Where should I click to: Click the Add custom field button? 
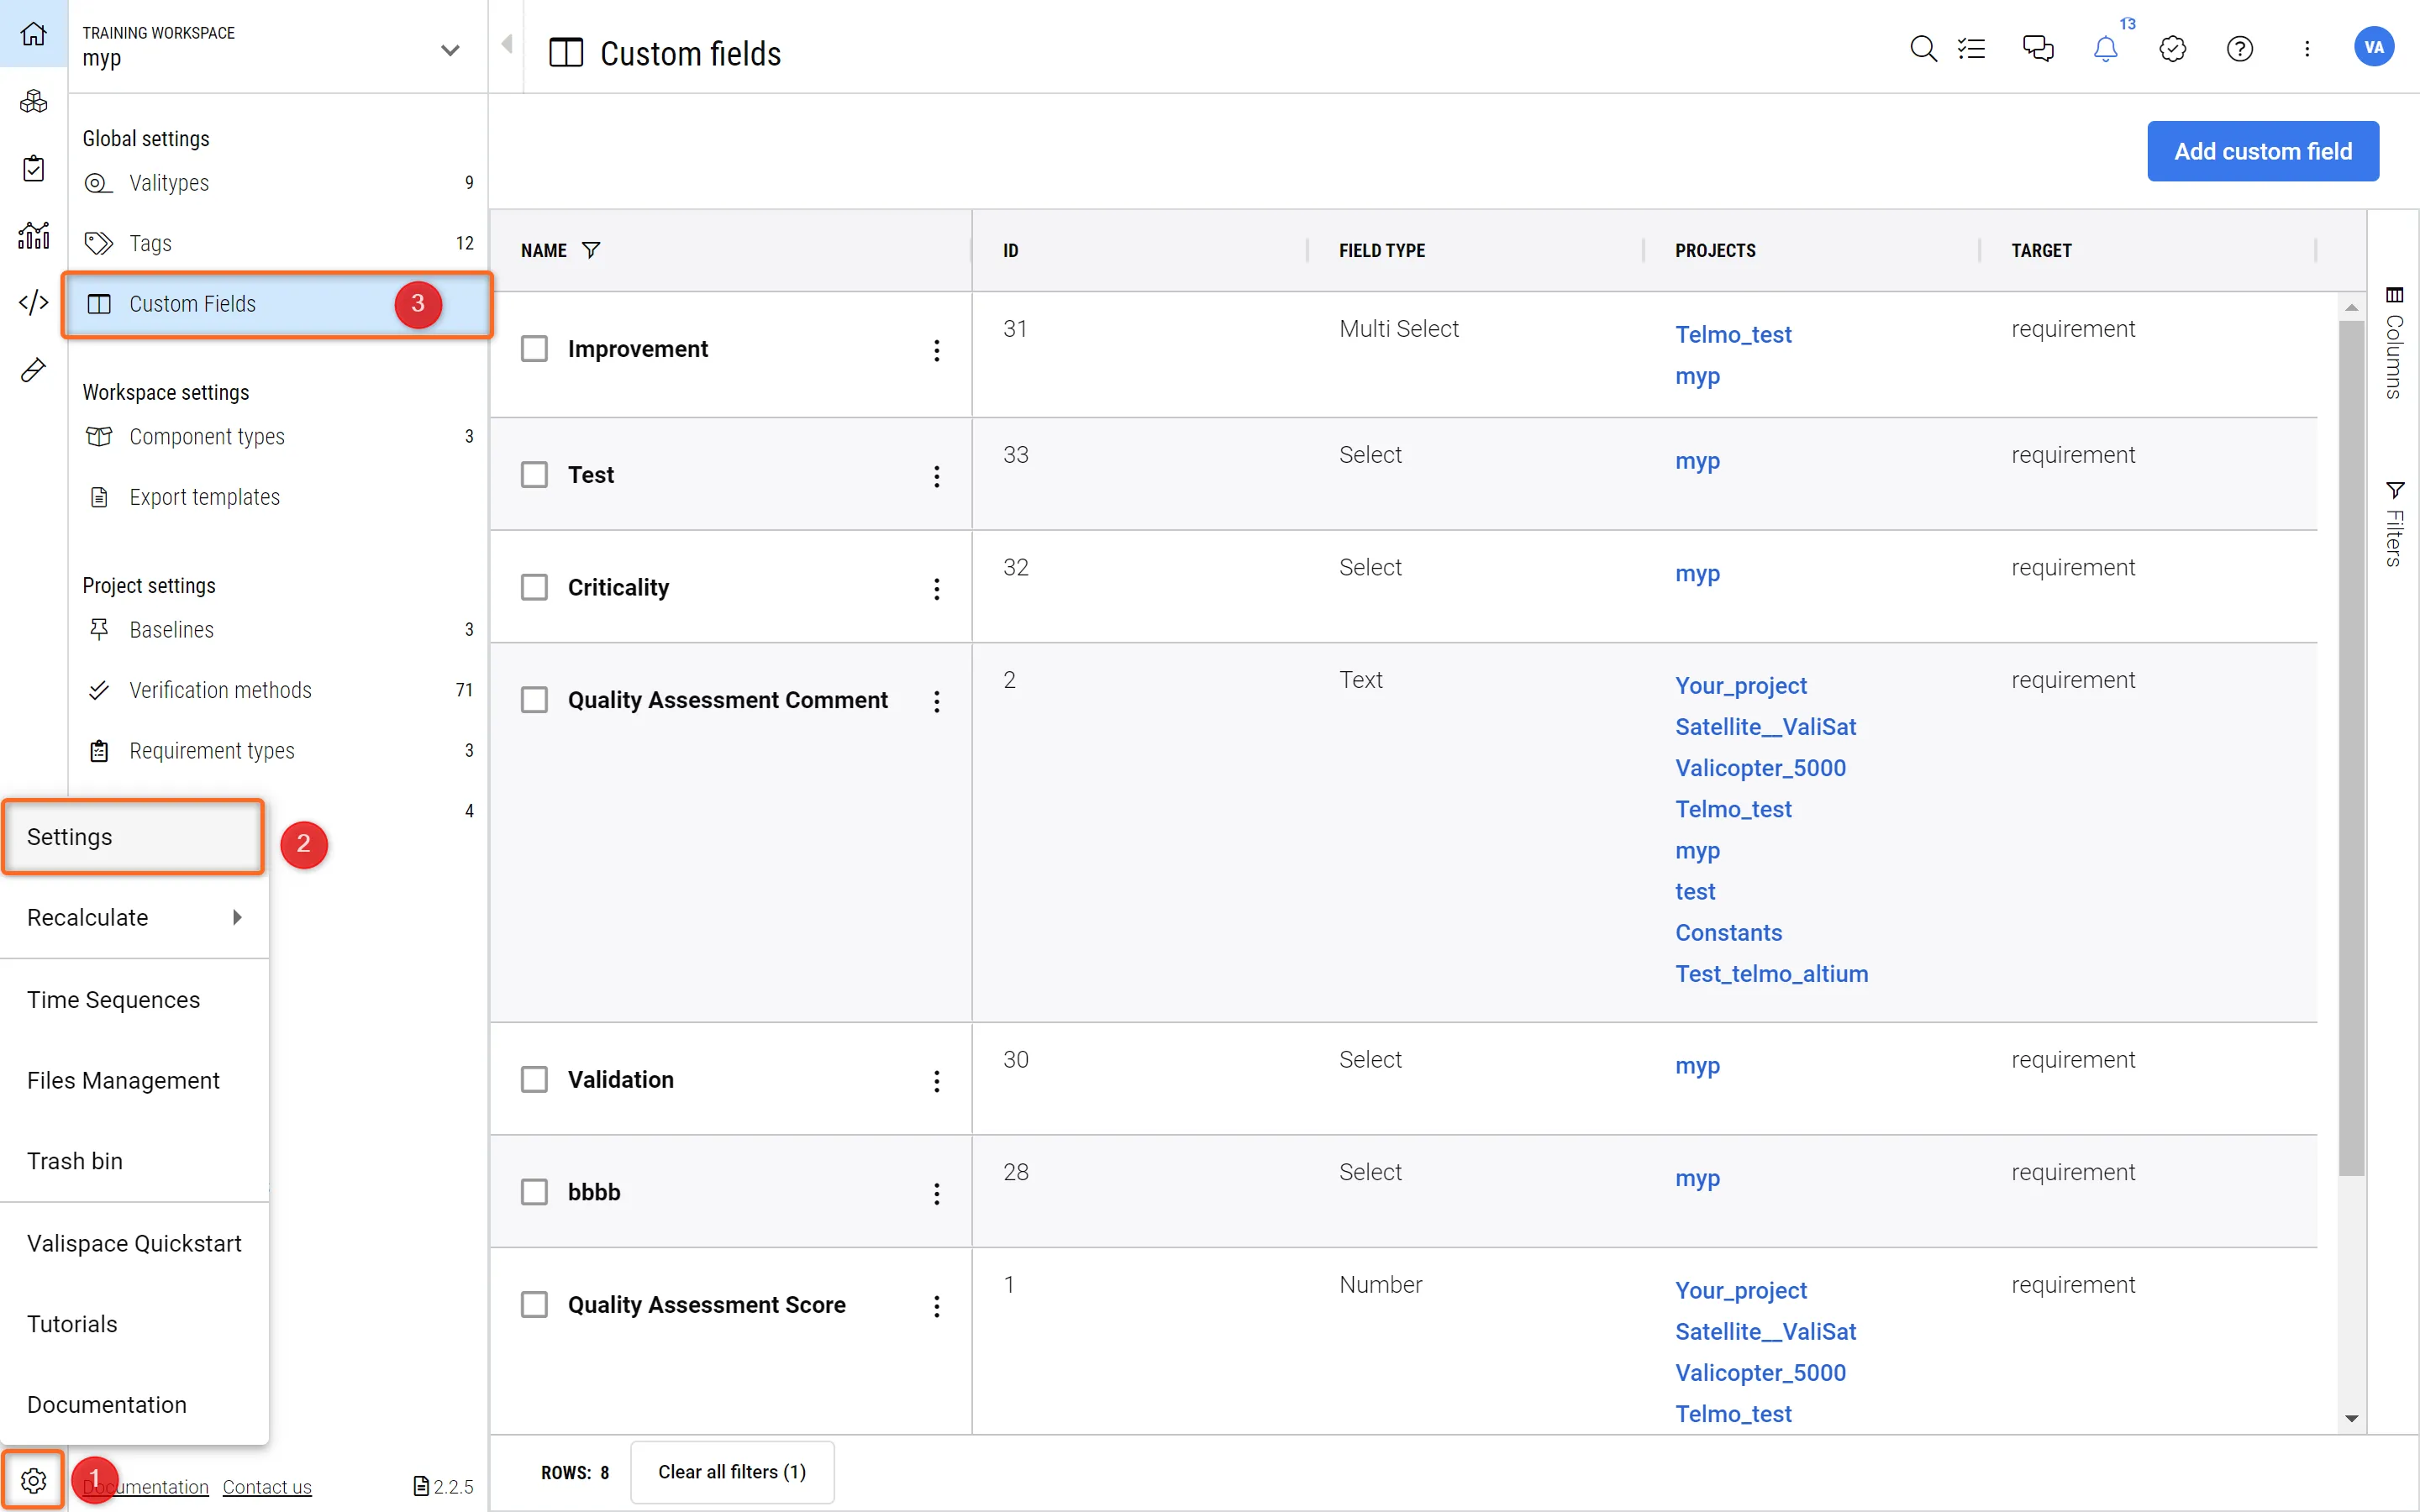[x=2262, y=151]
